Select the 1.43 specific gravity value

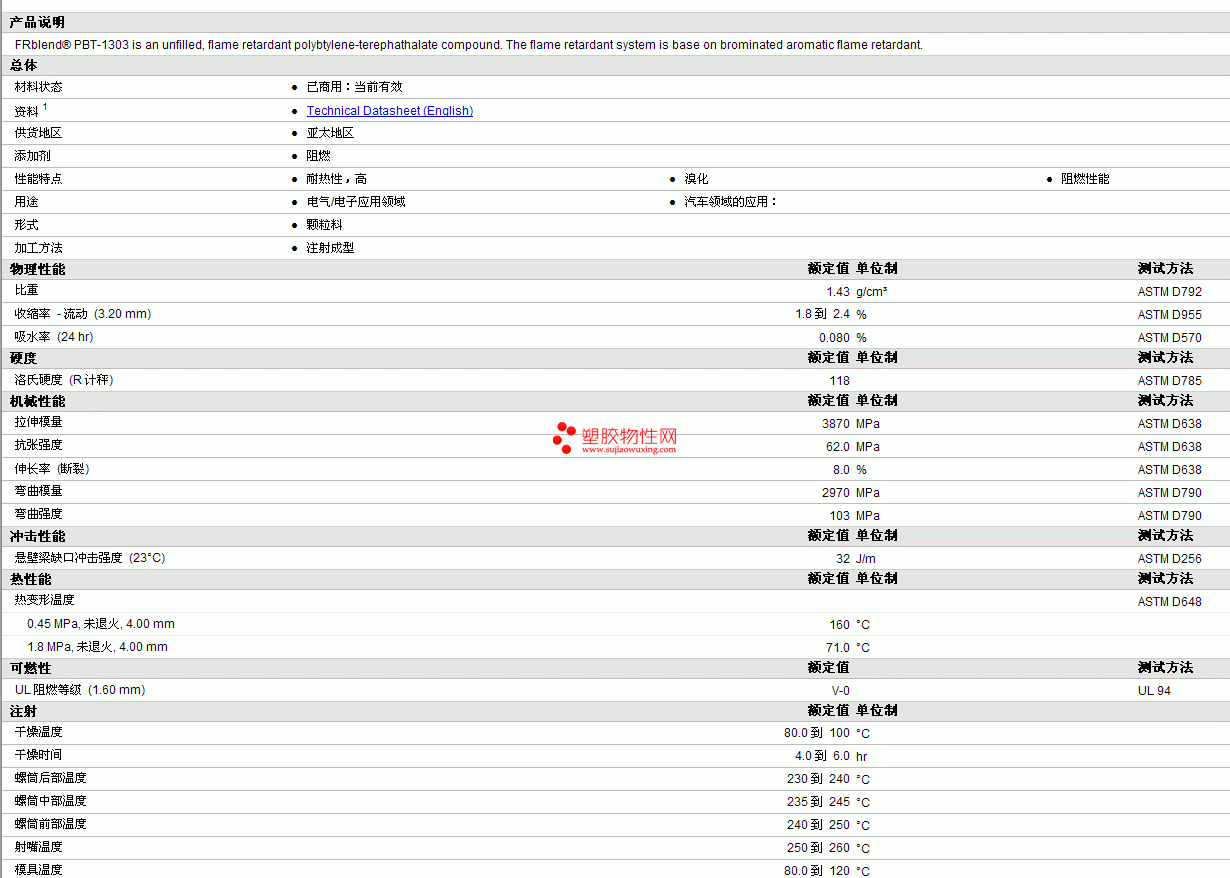point(838,292)
